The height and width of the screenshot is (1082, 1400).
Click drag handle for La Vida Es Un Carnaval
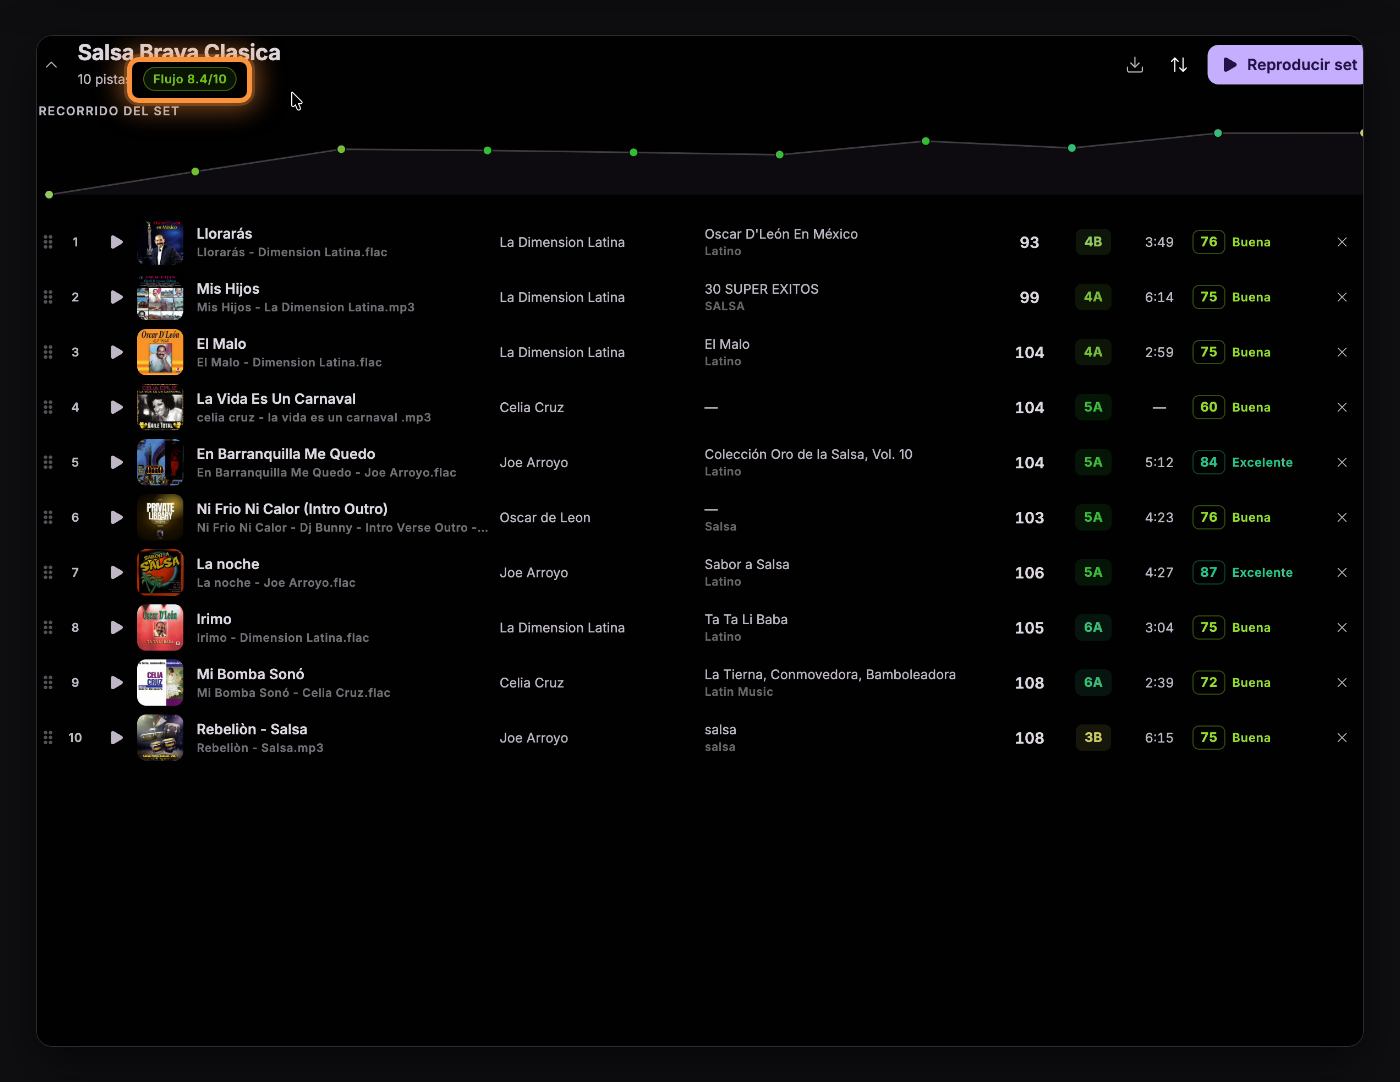pyautogui.click(x=48, y=407)
